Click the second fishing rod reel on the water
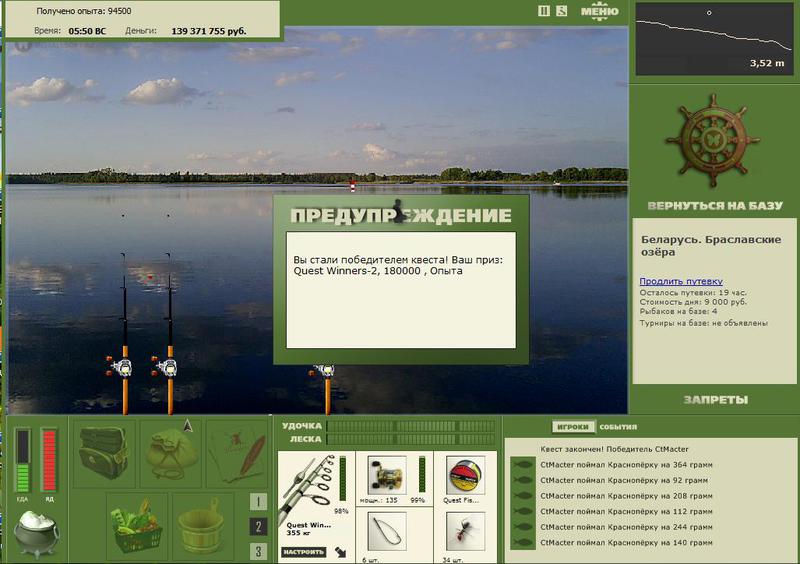The width and height of the screenshot is (800, 564). (x=167, y=367)
